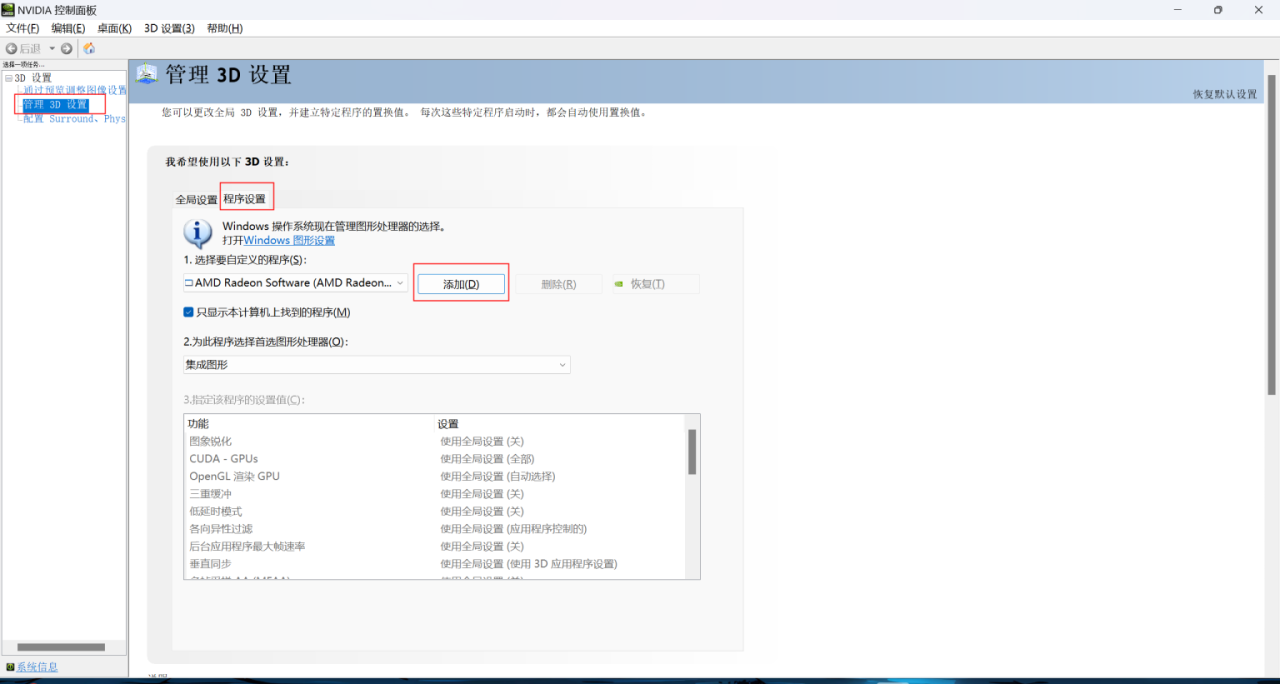Image resolution: width=1280 pixels, height=684 pixels.
Task: Open the program selection dropdown
Action: click(400, 283)
